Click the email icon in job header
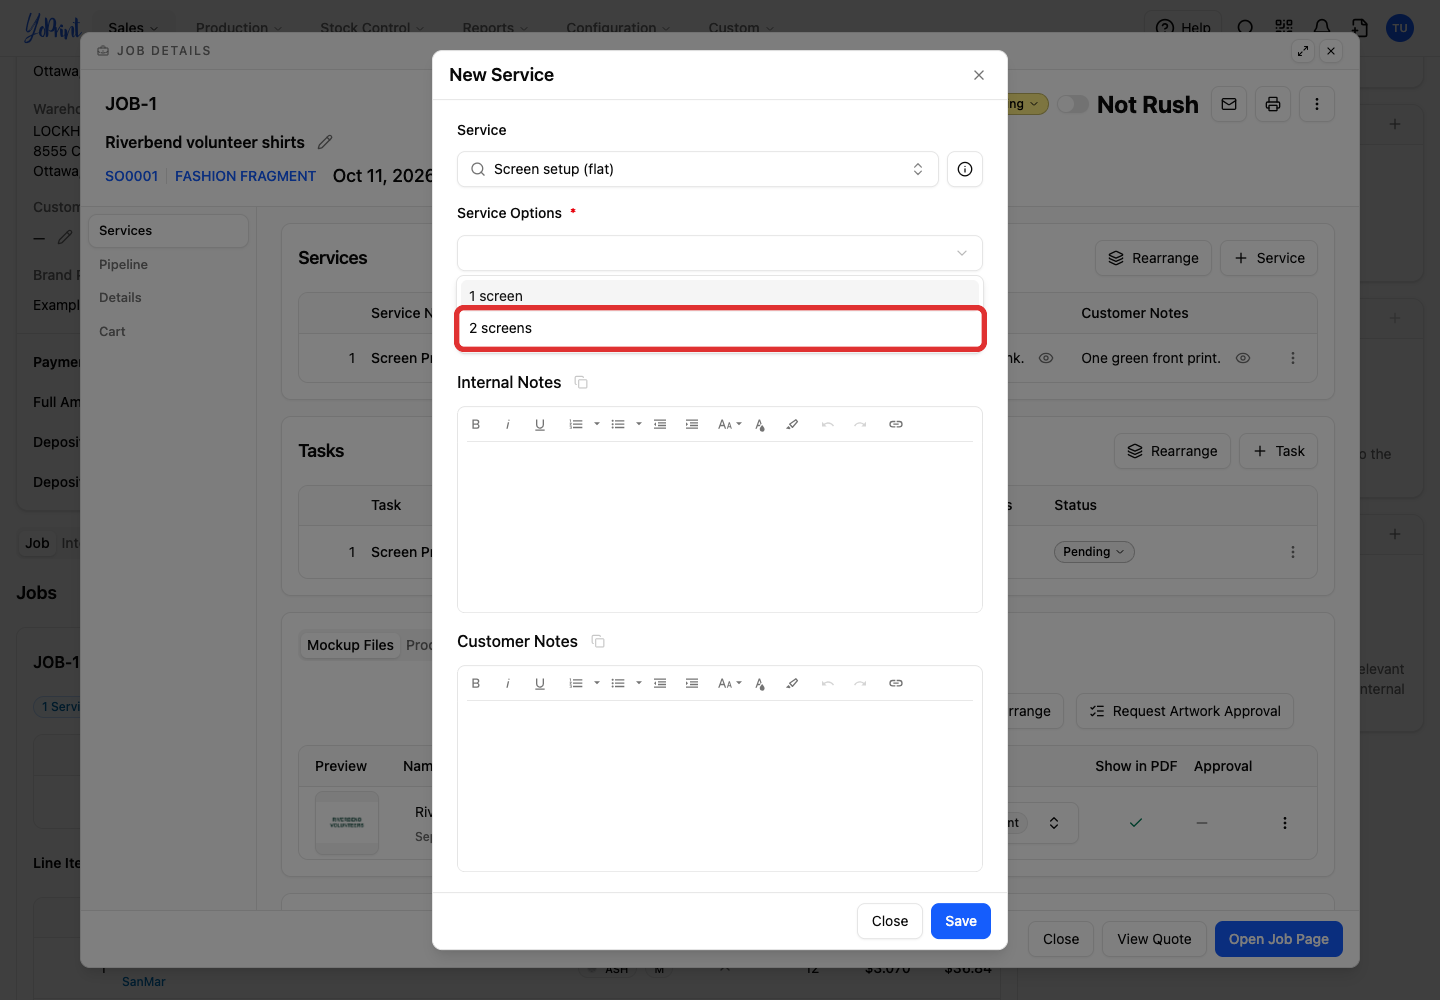 1229,104
